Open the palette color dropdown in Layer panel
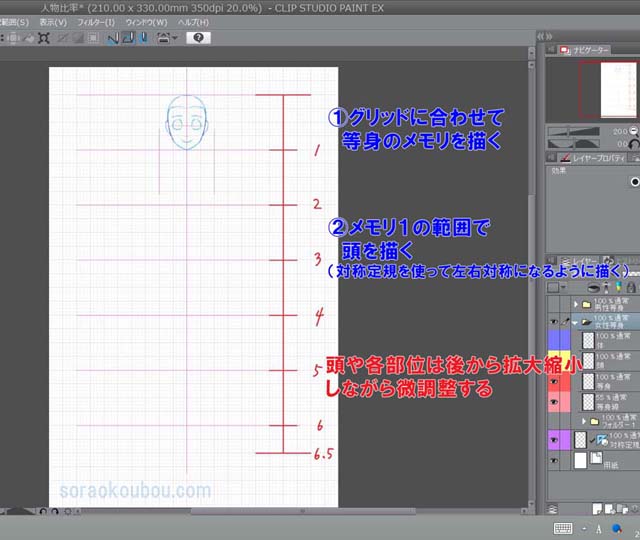The image size is (640, 540). point(564,288)
